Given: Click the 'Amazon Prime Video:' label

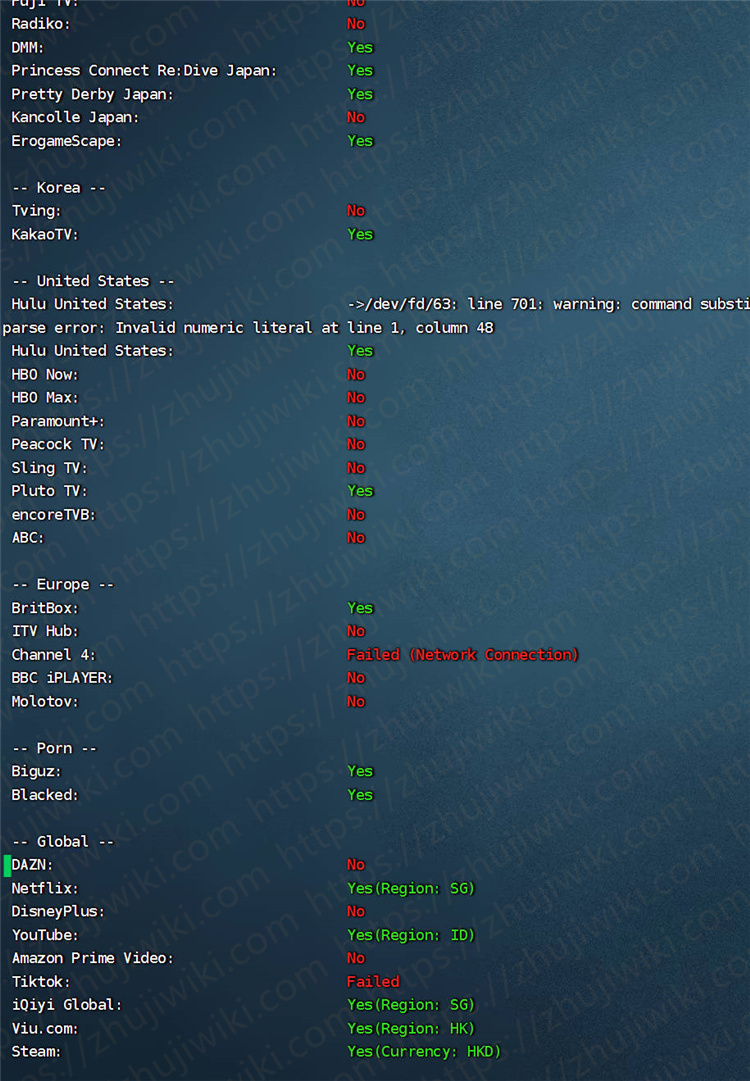Looking at the screenshot, I should click(92, 958).
